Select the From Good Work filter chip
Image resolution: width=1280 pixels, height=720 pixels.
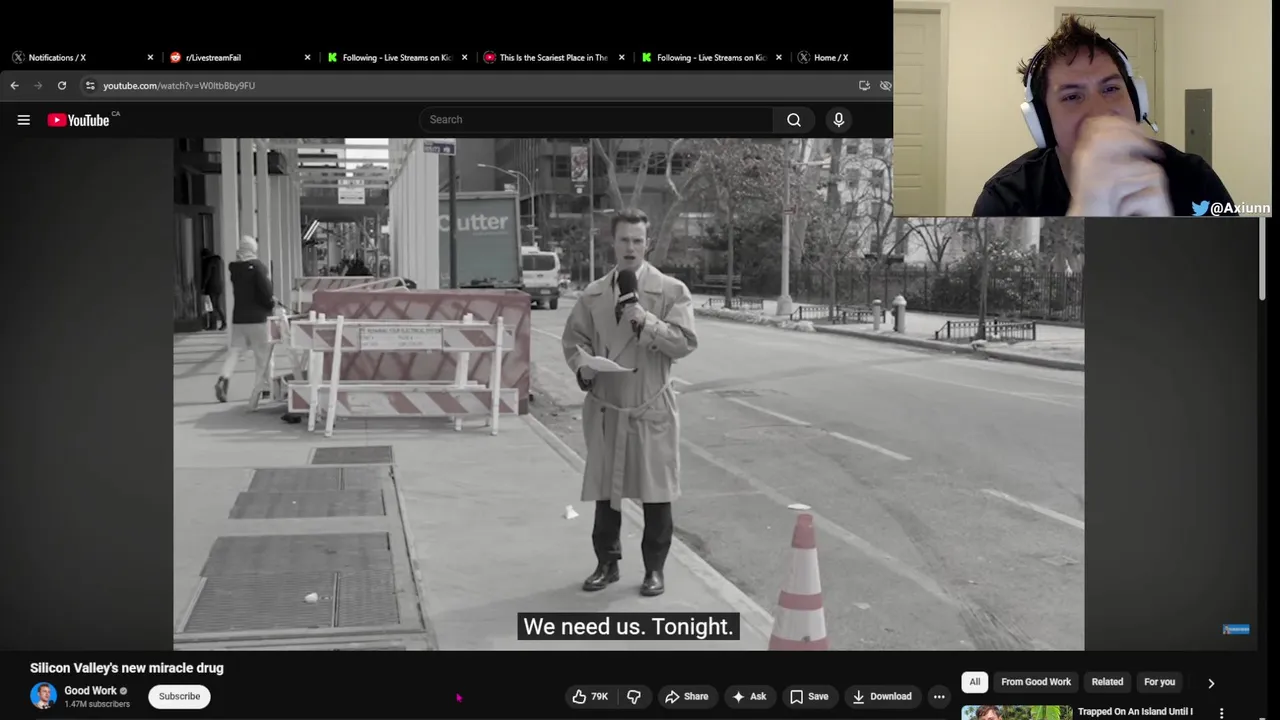[x=1036, y=682]
